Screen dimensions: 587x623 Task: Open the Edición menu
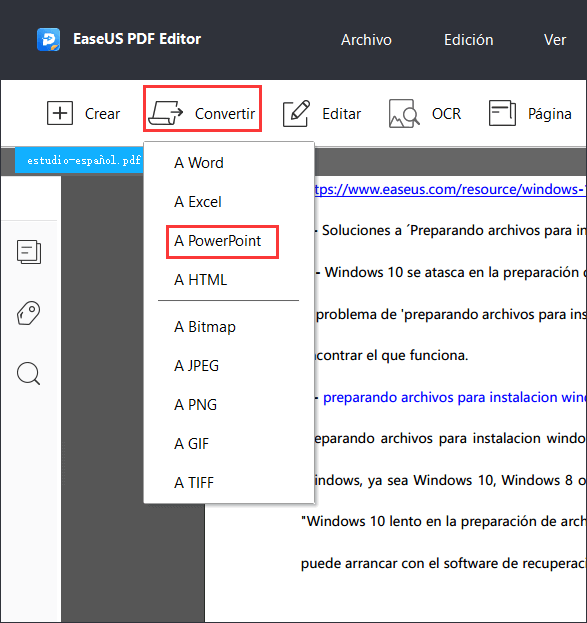tap(469, 40)
